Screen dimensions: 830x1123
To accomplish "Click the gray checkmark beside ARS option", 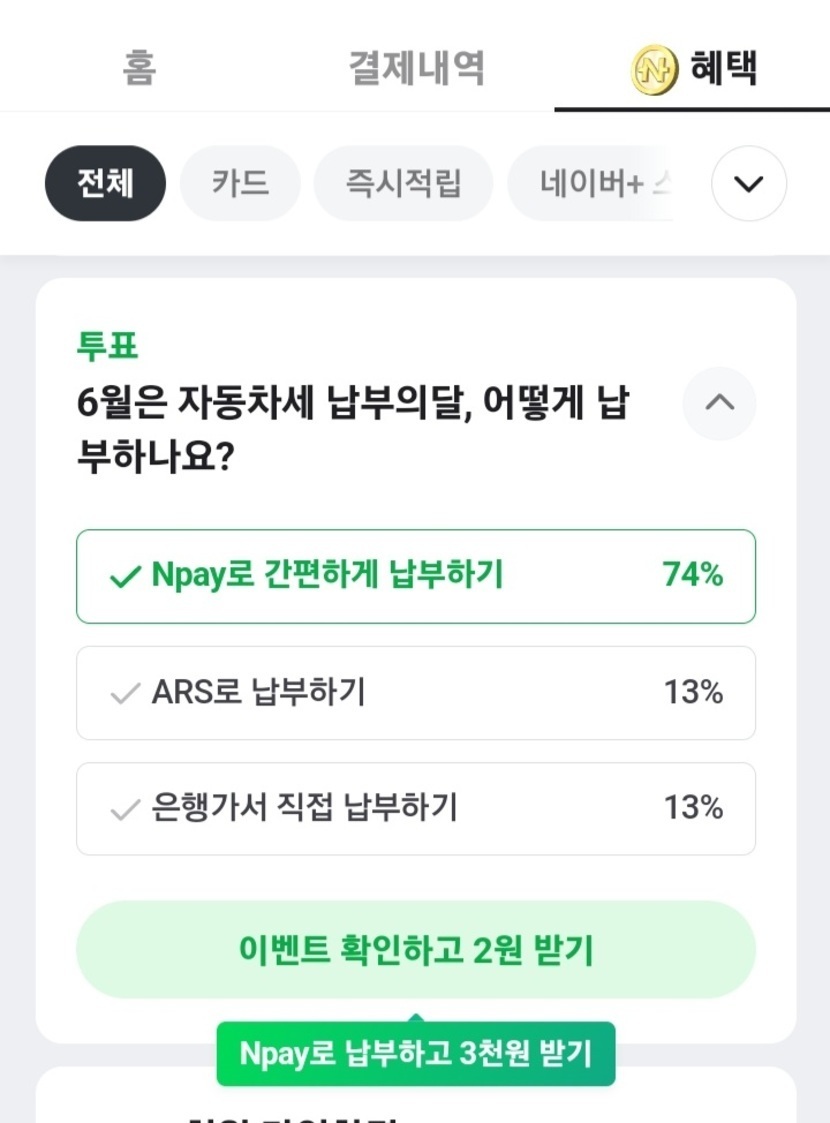I will point(124,693).
